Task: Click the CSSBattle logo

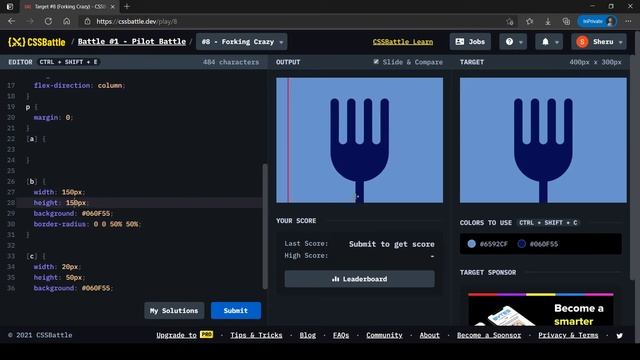Action: pyautogui.click(x=37, y=42)
